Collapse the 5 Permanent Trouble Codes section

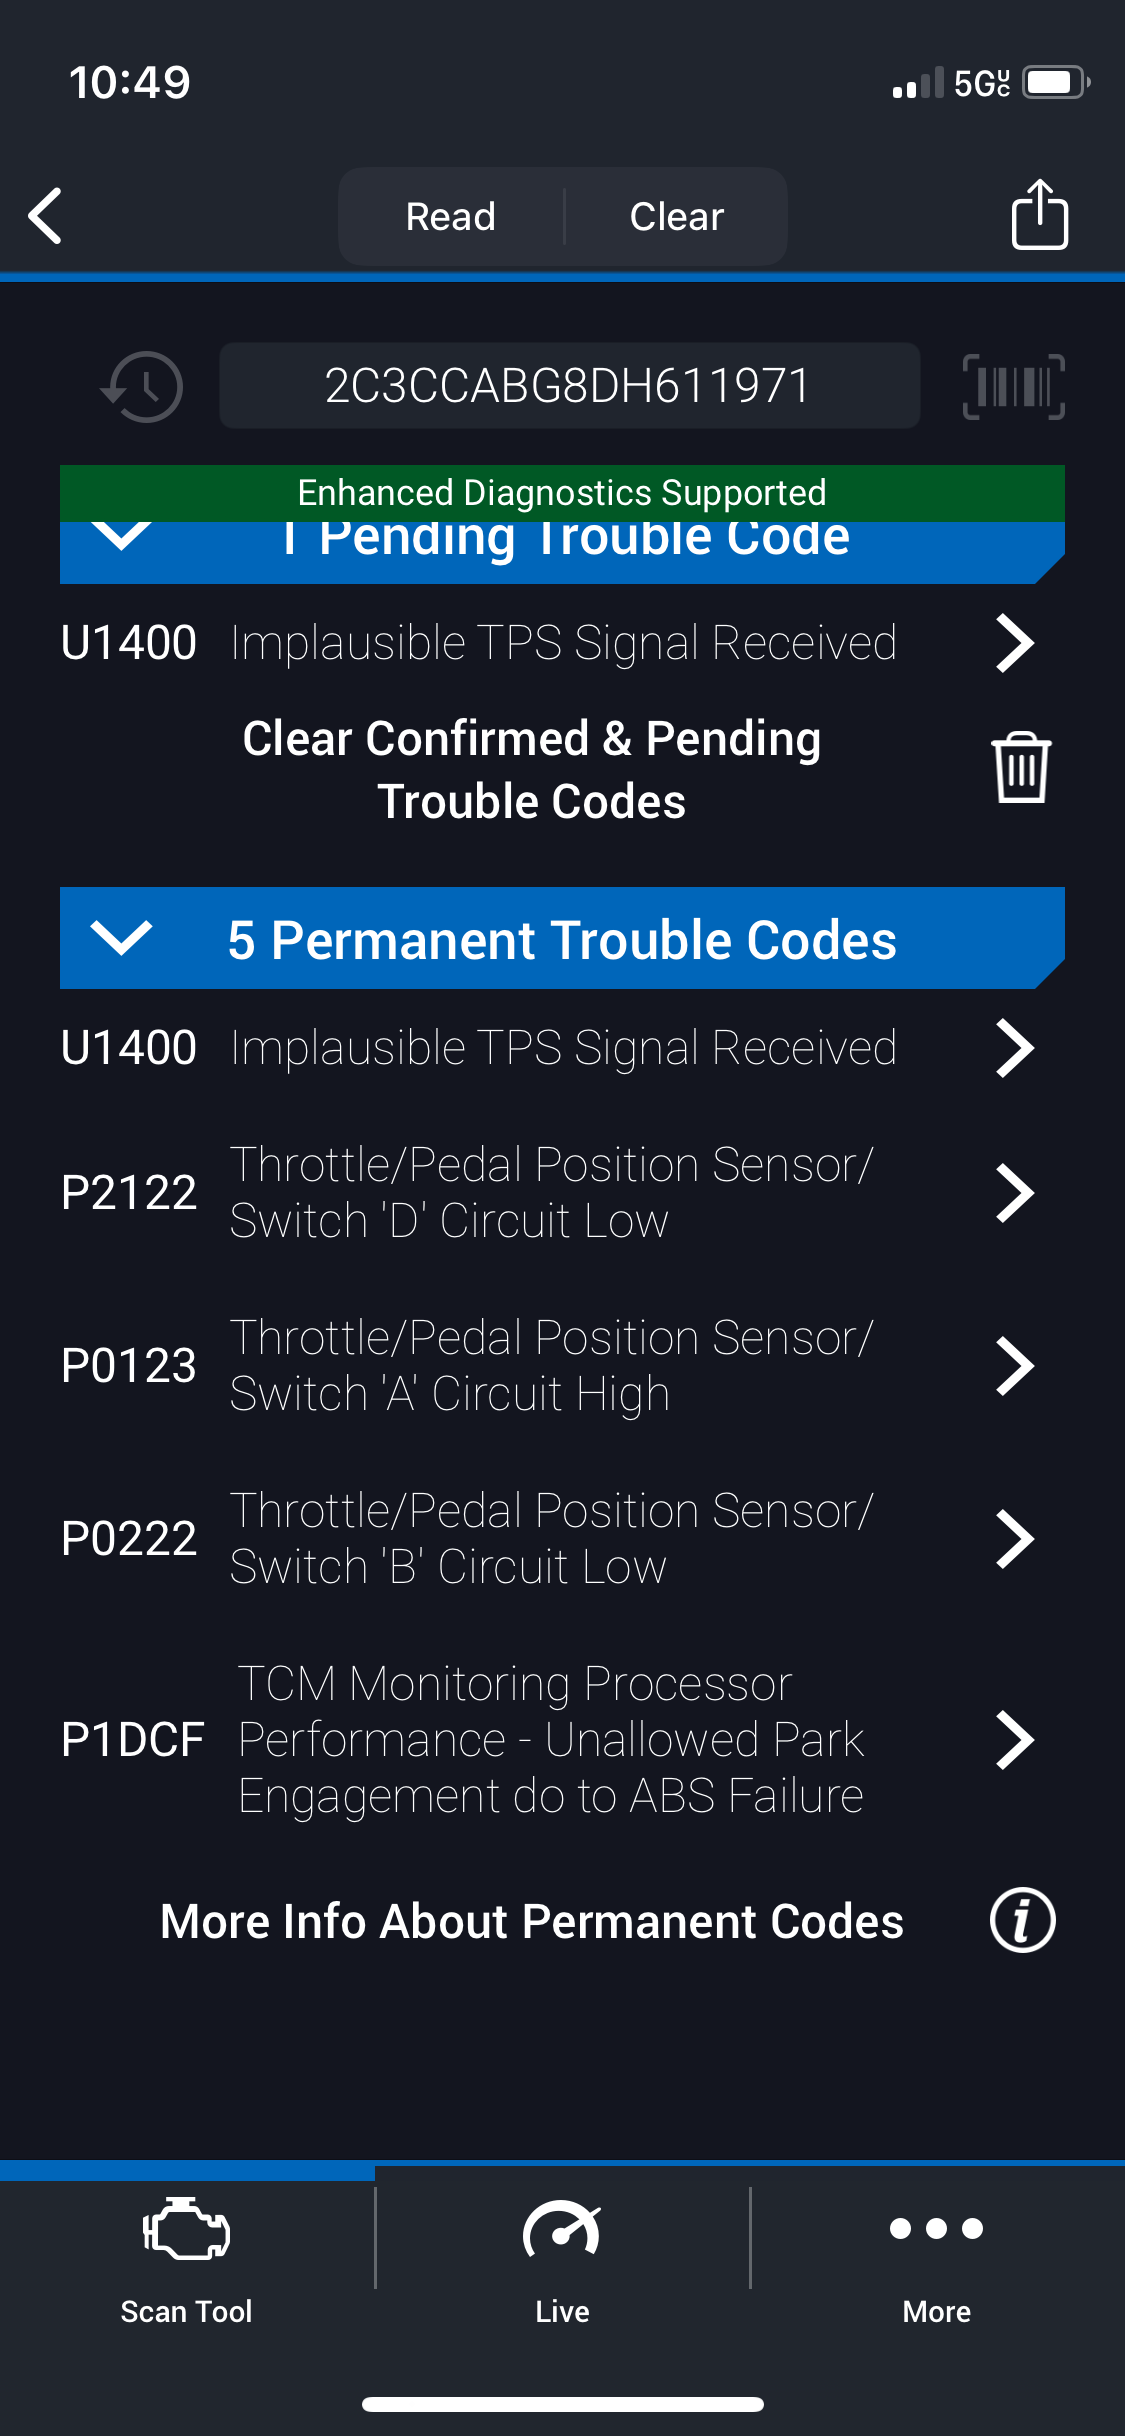click(121, 938)
